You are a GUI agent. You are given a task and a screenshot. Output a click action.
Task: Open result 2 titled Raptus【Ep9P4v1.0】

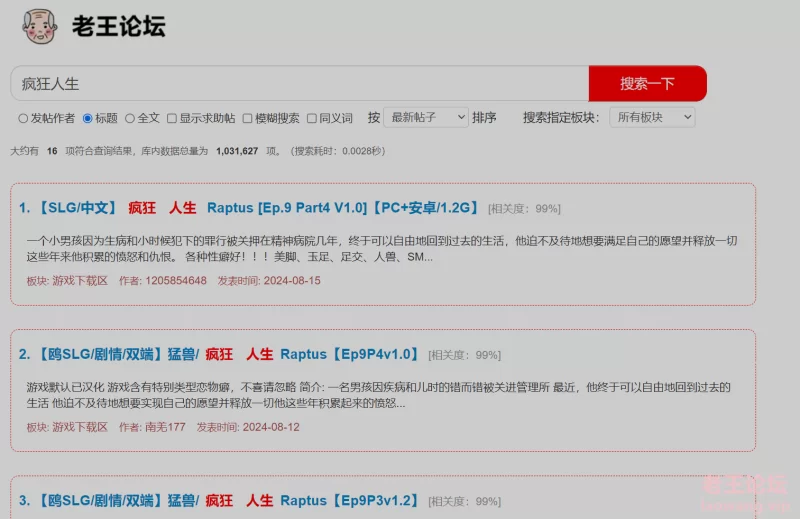point(219,354)
